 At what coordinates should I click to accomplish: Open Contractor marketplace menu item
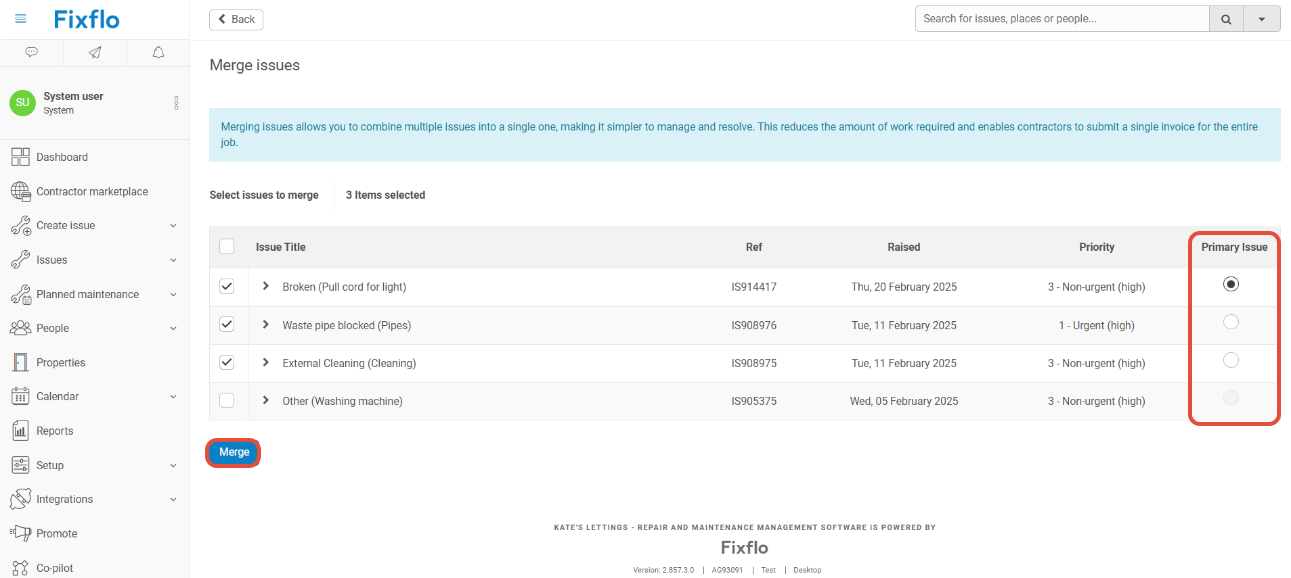pos(94,191)
